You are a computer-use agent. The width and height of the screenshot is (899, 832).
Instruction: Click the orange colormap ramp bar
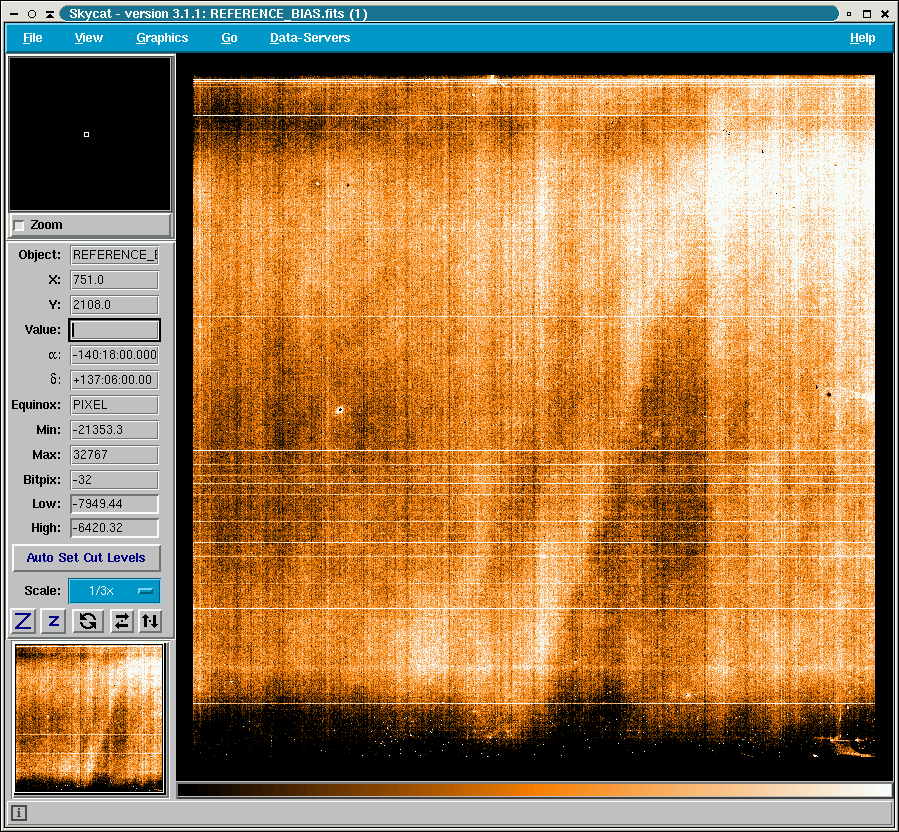point(534,790)
